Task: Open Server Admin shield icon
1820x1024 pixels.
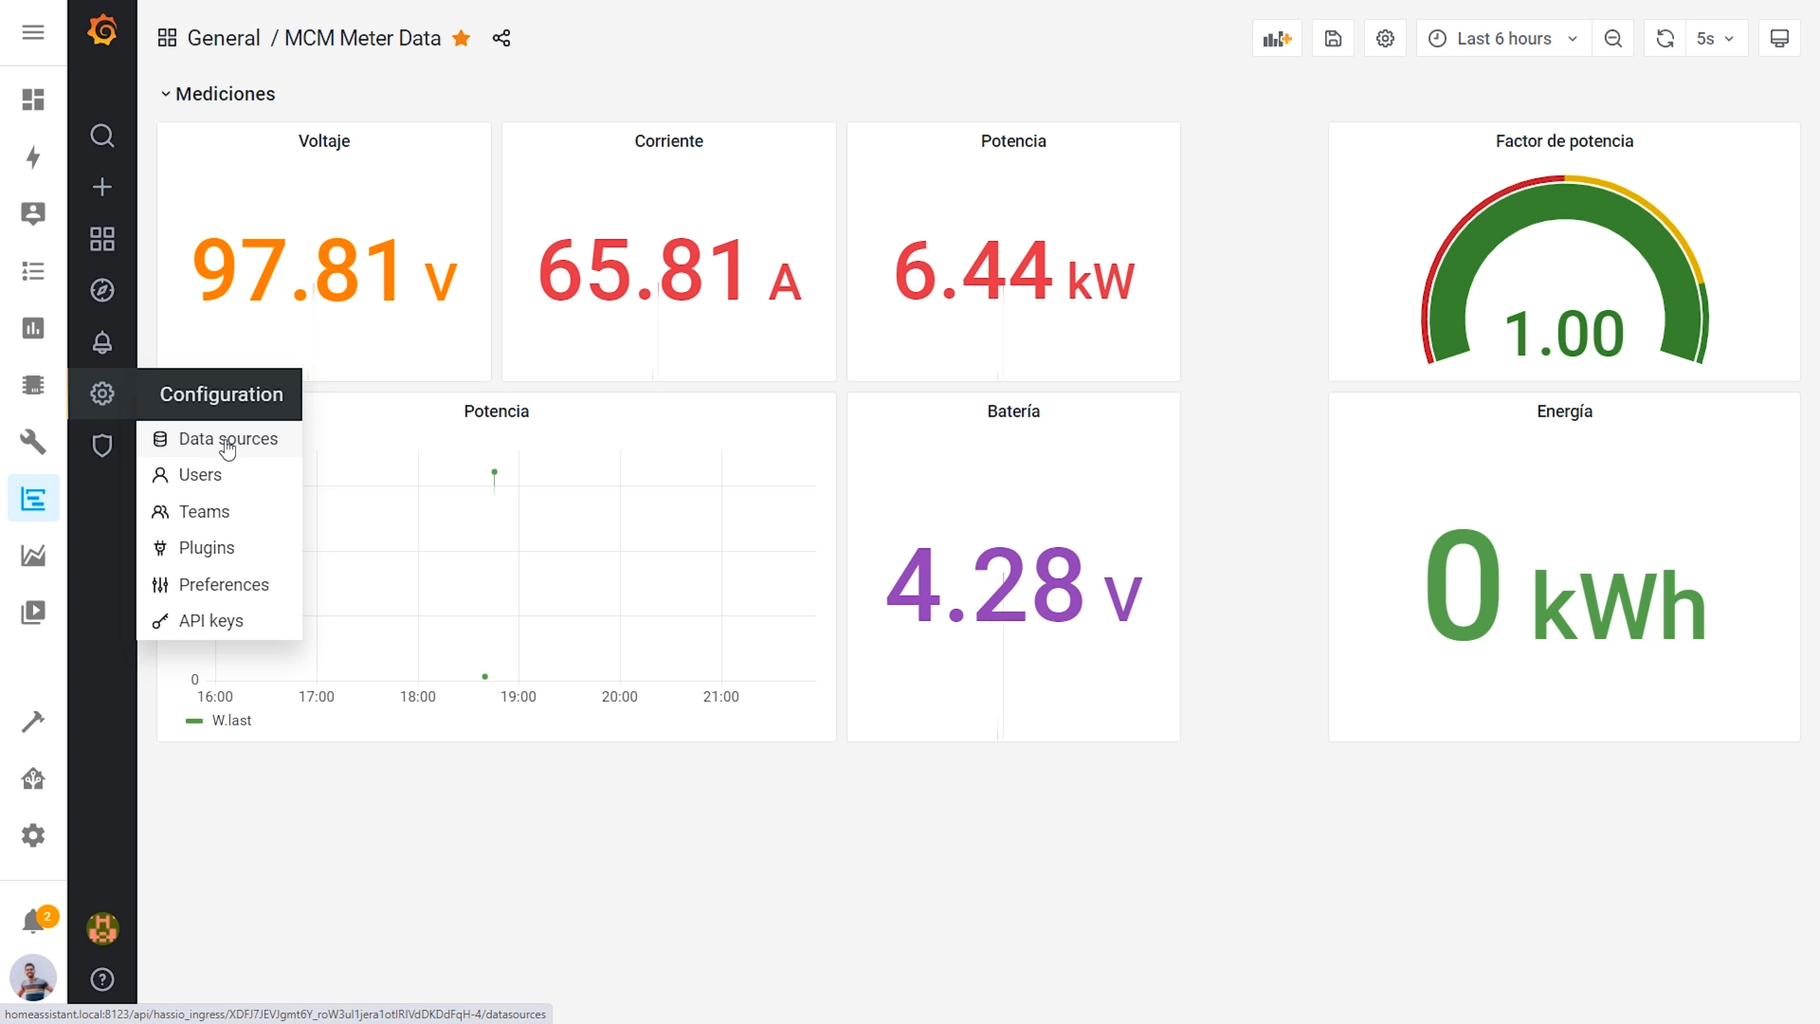Action: coord(101,445)
